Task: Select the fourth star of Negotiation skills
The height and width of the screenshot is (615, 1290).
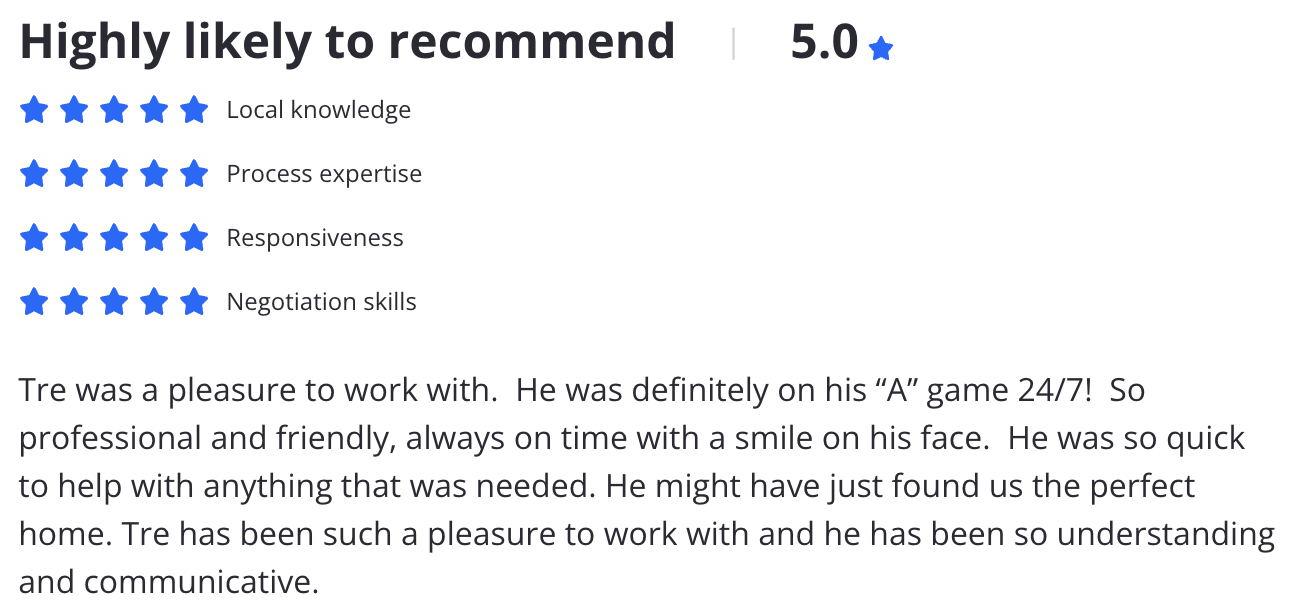Action: point(154,301)
